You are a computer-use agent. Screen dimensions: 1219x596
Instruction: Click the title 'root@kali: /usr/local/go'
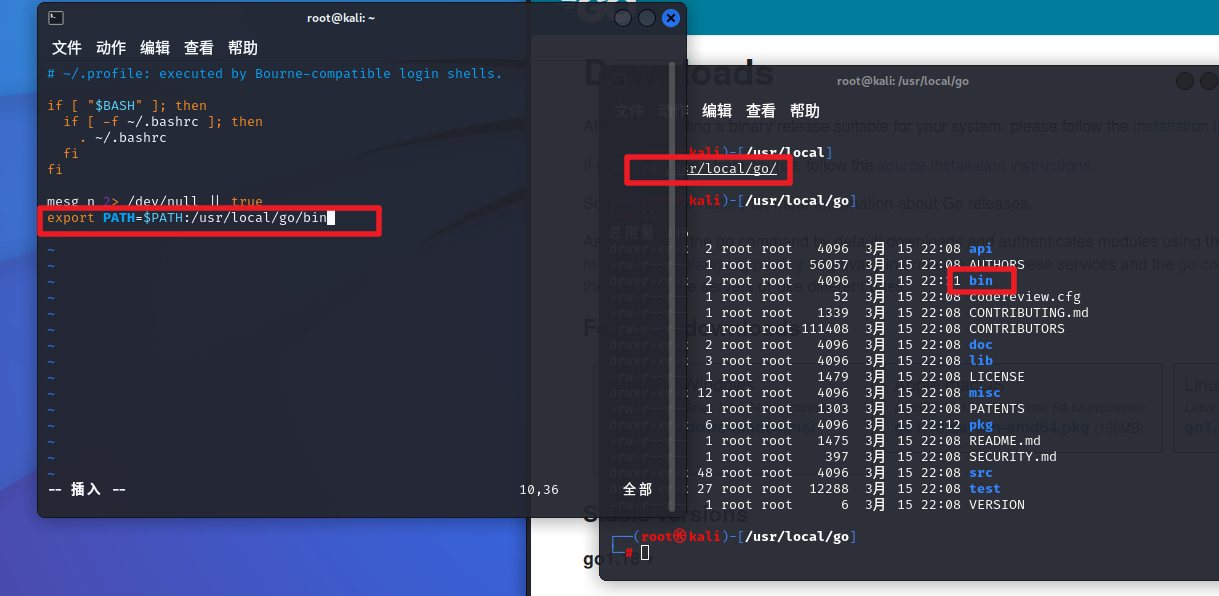[903, 81]
